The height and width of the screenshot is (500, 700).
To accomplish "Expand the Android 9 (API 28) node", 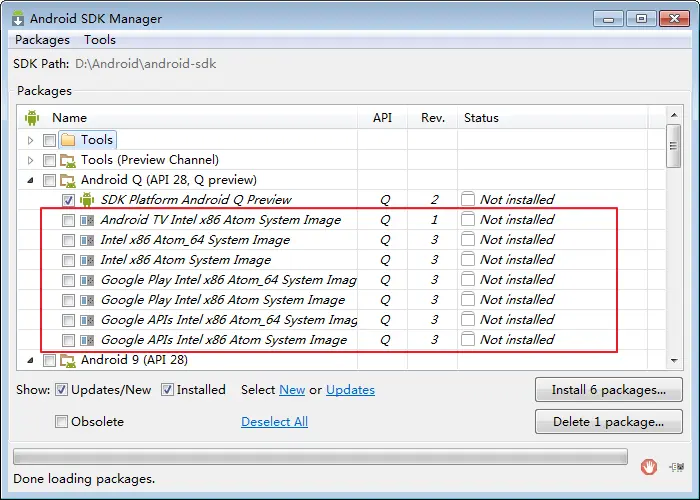I will click(31, 360).
